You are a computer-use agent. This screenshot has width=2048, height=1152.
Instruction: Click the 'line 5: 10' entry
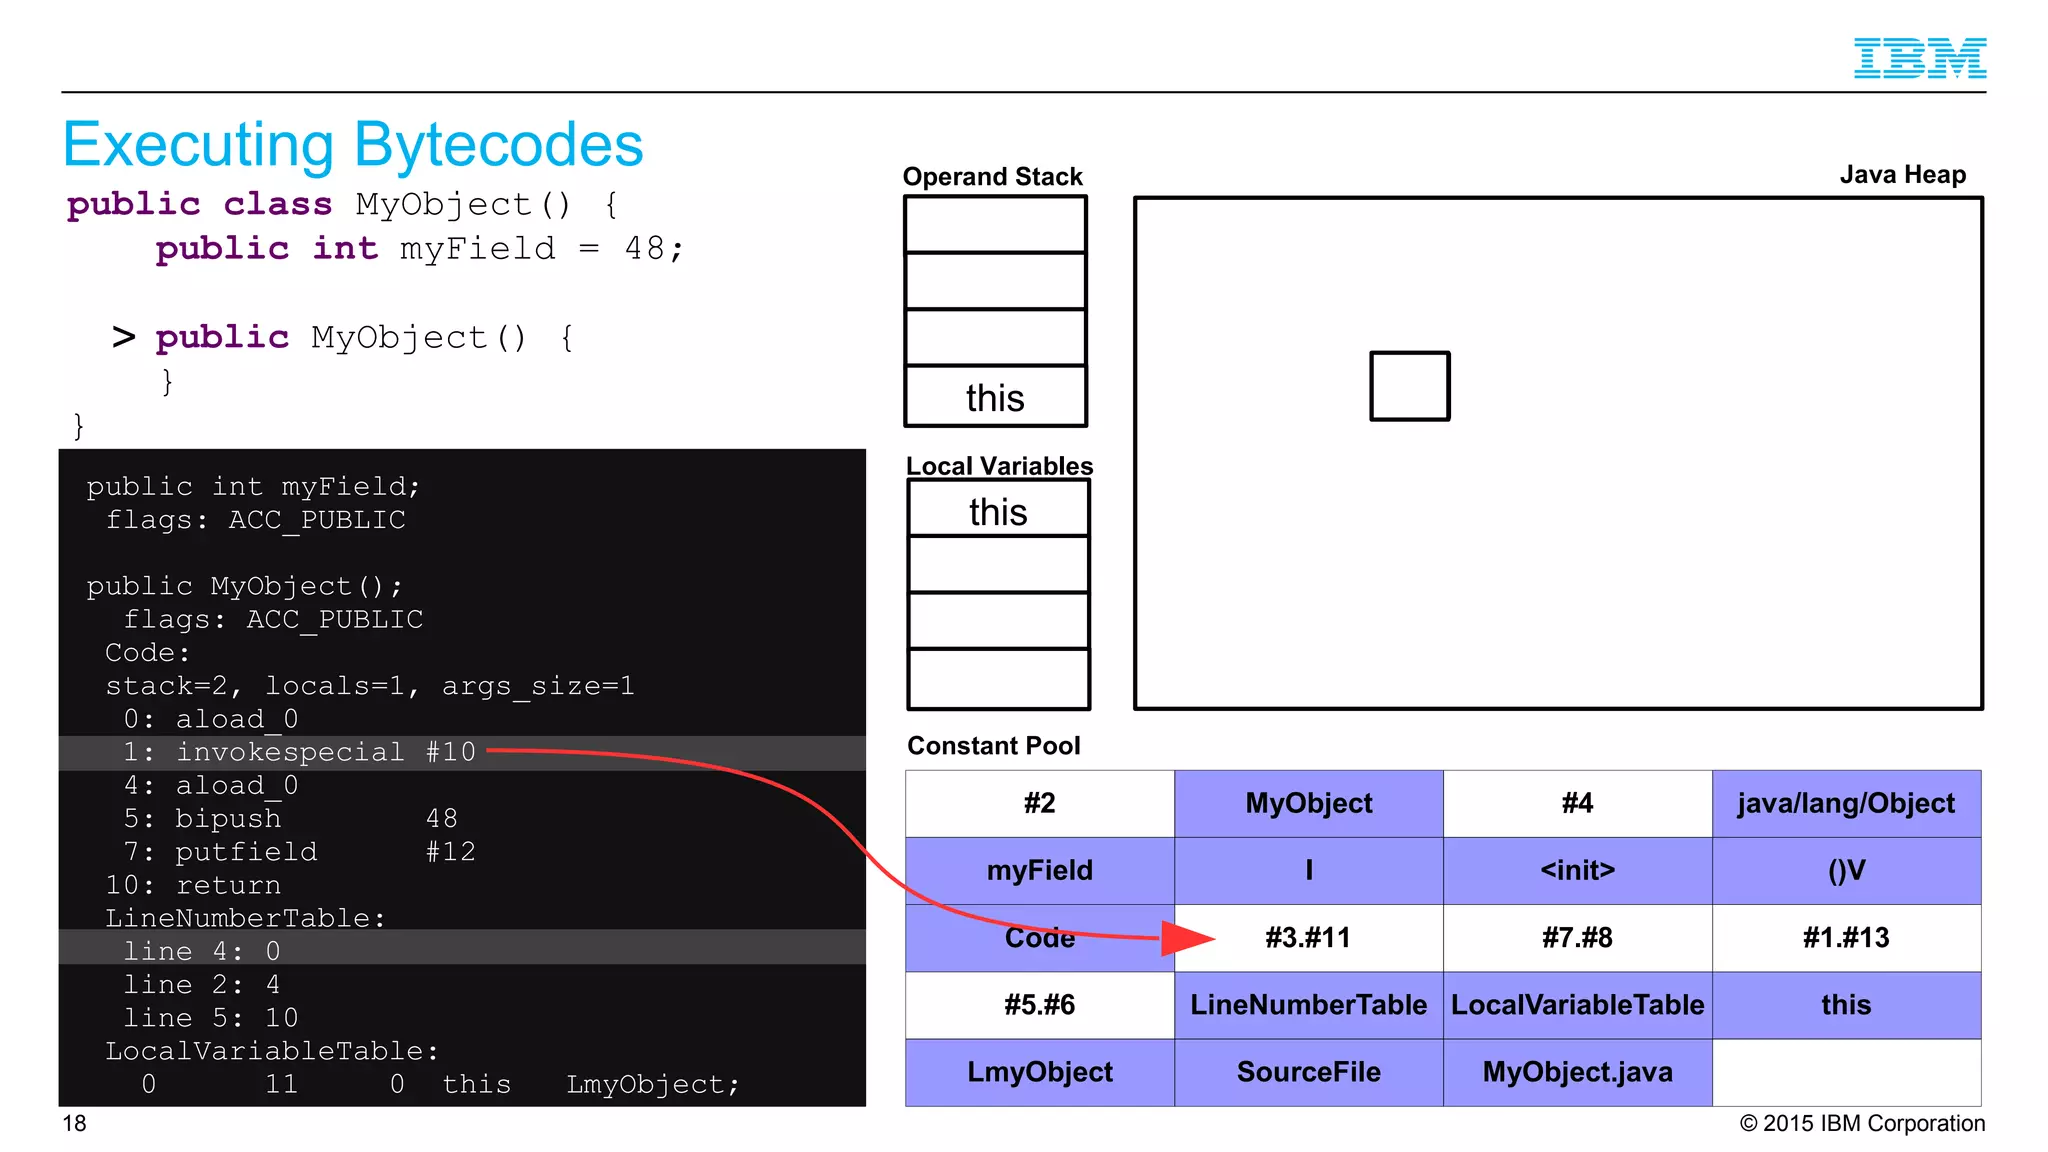211,1017
